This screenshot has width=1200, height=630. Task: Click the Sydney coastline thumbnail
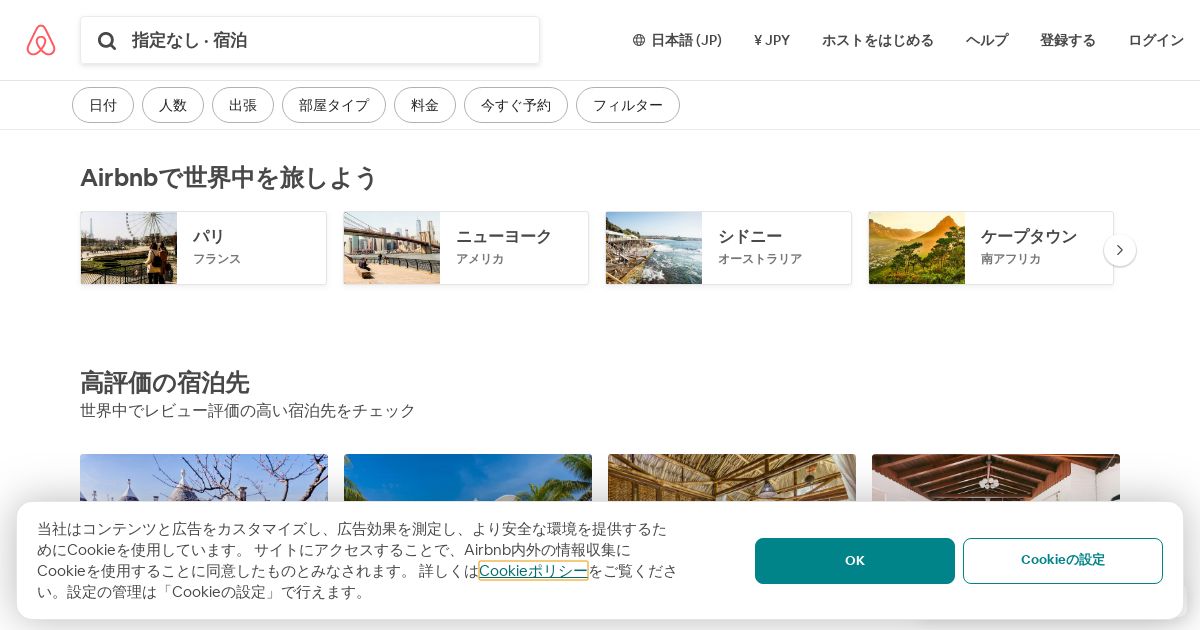pyautogui.click(x=654, y=248)
